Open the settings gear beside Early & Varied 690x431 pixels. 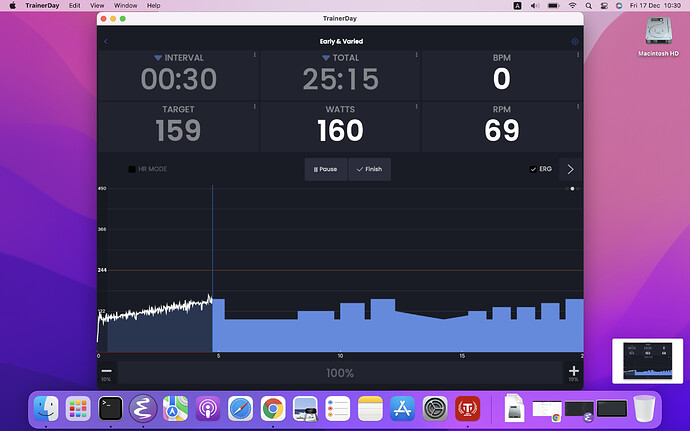click(575, 41)
